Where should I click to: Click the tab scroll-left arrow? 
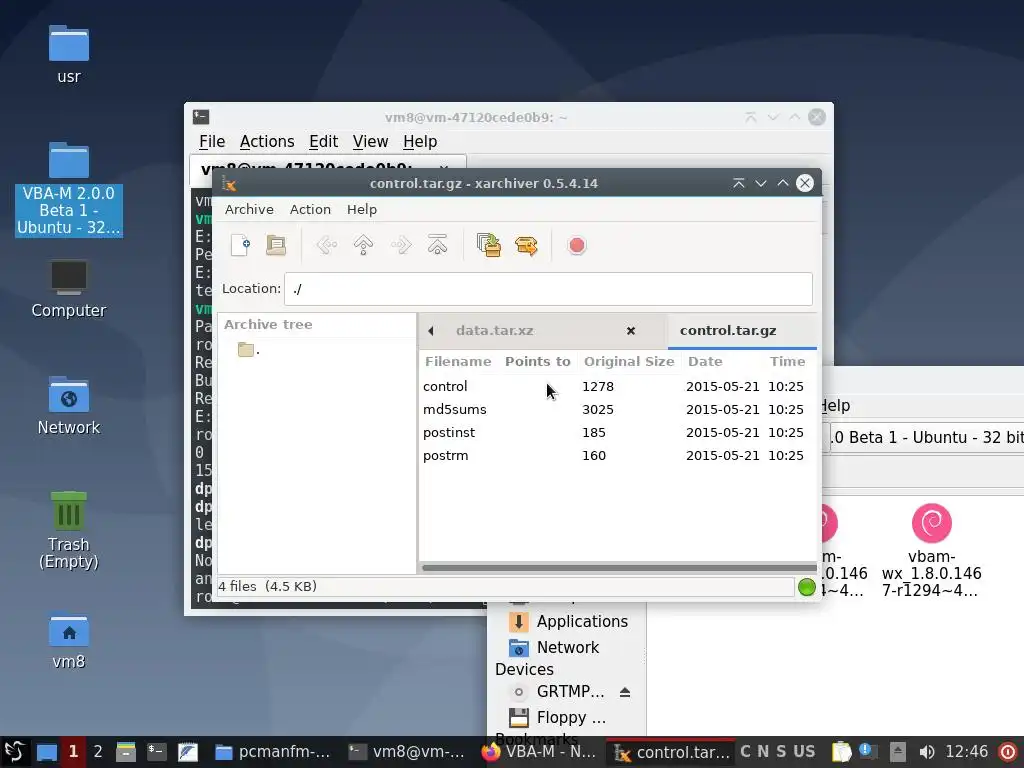click(431, 331)
